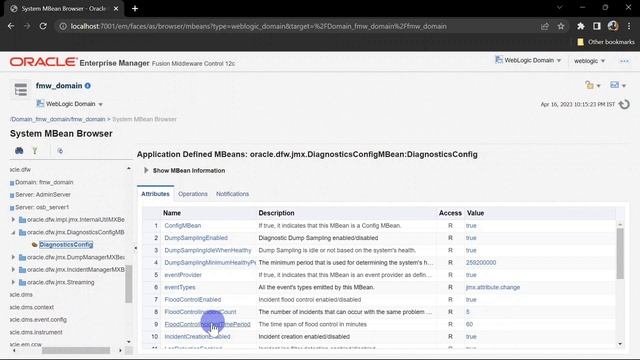This screenshot has height=360, width=640.
Task: Collapse the tree pane with splitter arrow
Action: click(136, 248)
